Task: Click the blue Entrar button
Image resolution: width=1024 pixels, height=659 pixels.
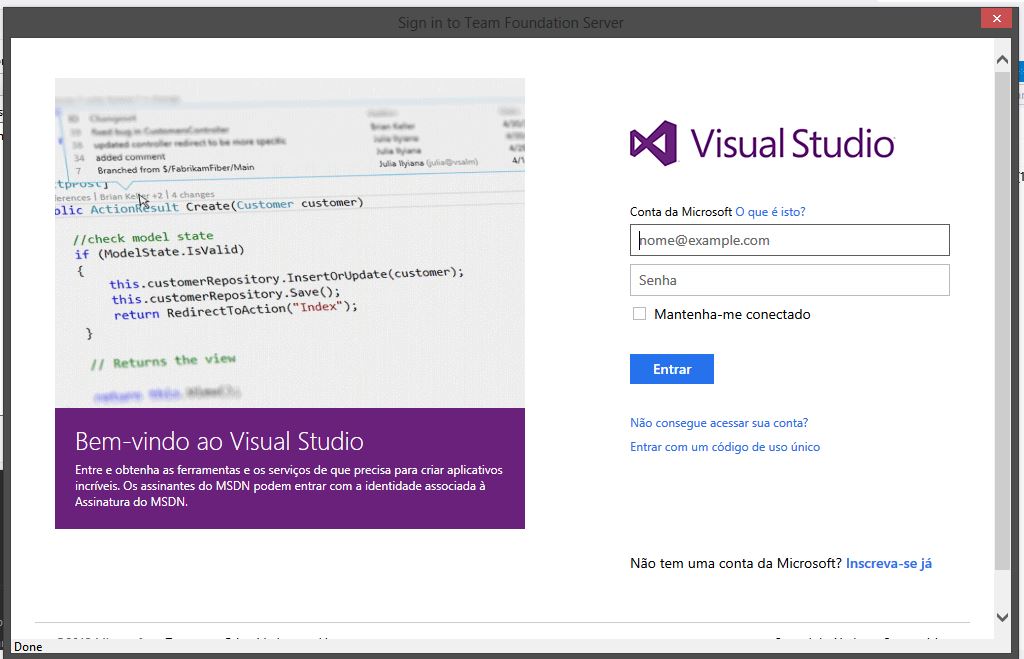Action: click(671, 369)
